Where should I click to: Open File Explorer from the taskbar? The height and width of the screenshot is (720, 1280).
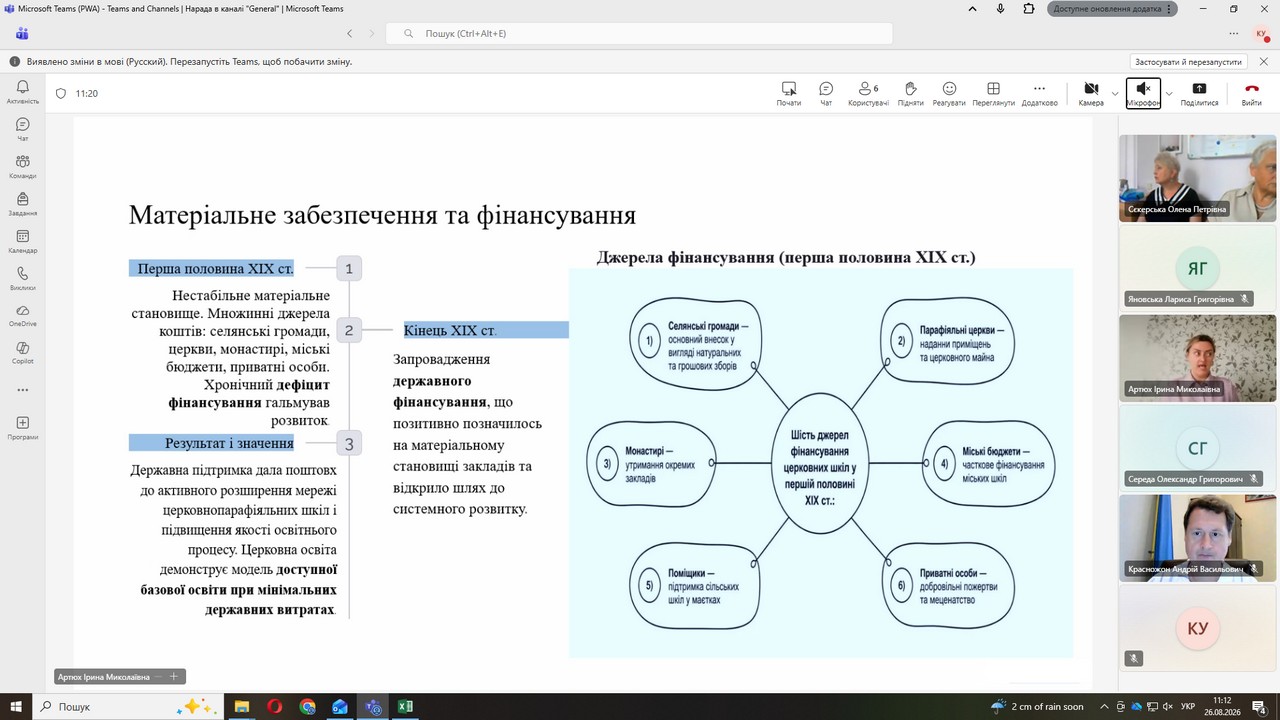tap(242, 706)
